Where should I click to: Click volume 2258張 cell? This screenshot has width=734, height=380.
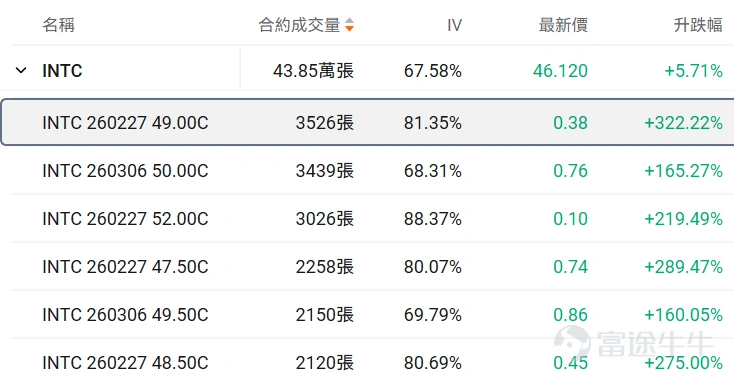tap(325, 267)
